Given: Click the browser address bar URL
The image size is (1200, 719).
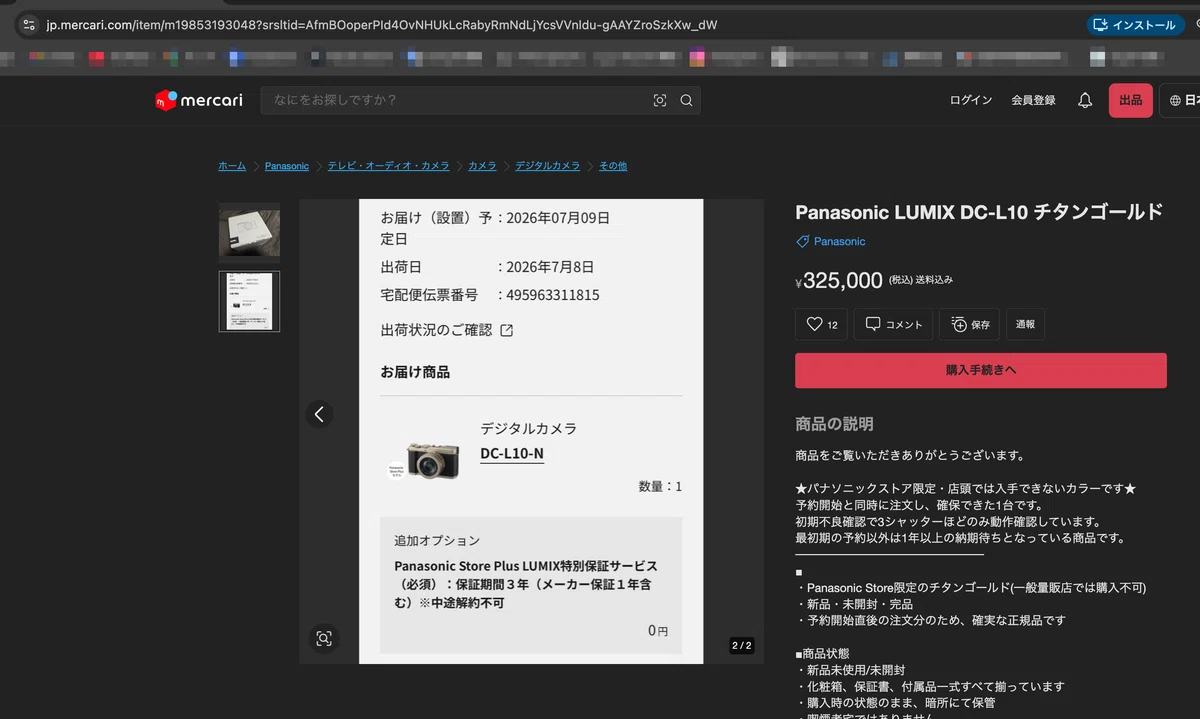Looking at the screenshot, I should point(382,24).
